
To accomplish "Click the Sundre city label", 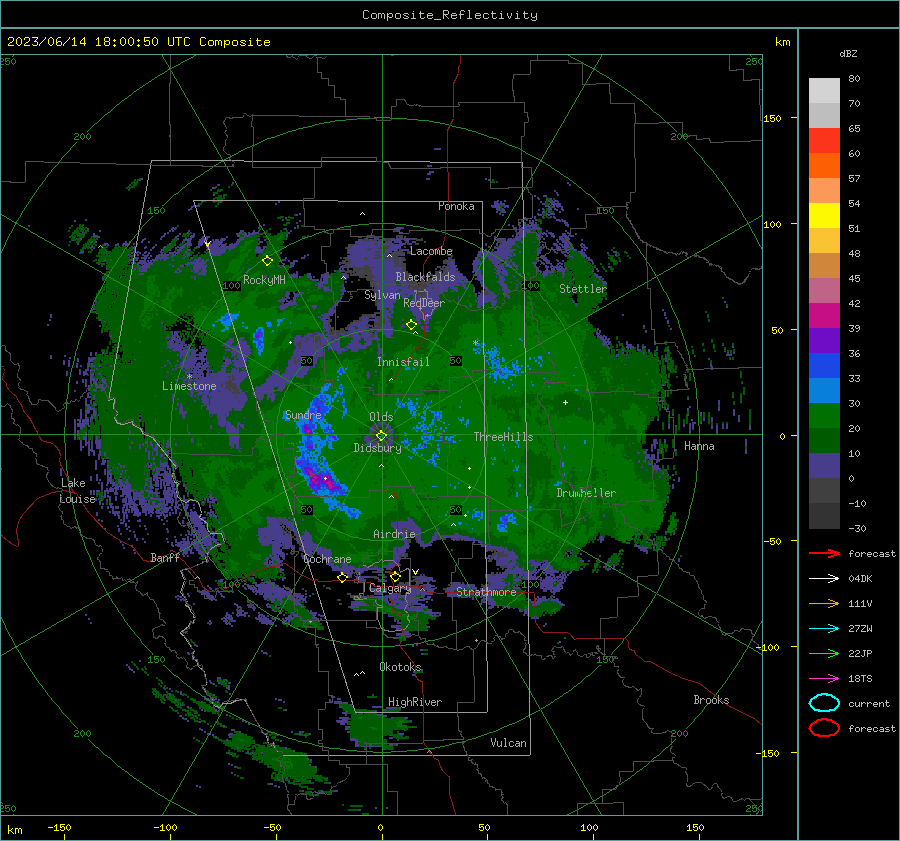I will tap(303, 415).
